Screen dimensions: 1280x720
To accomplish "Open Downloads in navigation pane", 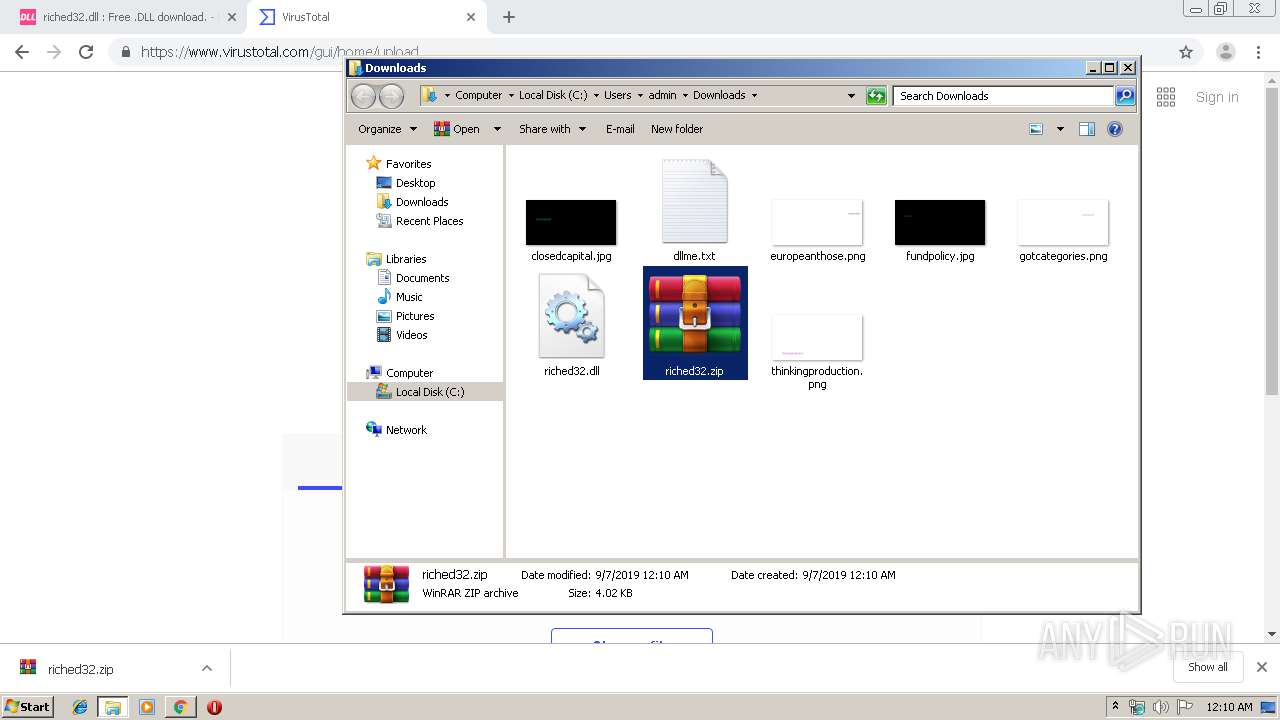I will [422, 202].
